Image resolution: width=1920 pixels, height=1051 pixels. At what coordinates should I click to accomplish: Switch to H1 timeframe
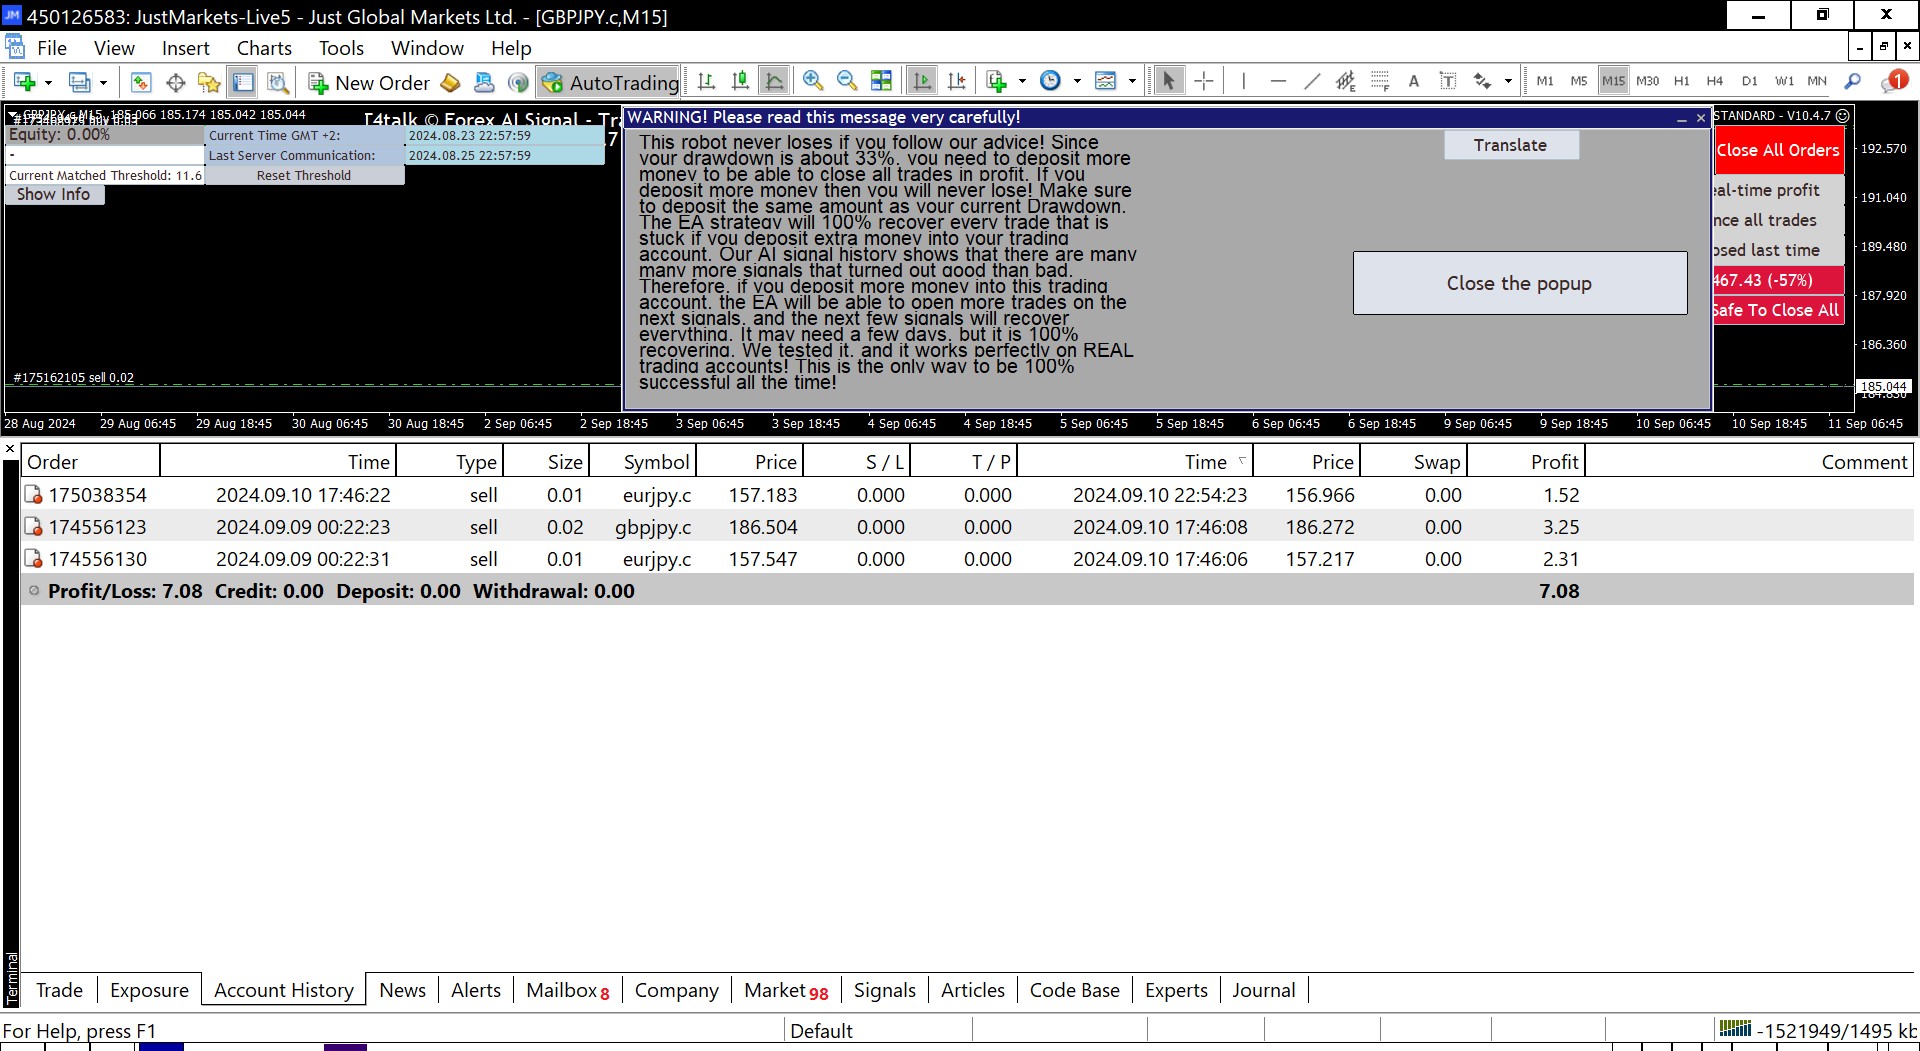[1681, 82]
